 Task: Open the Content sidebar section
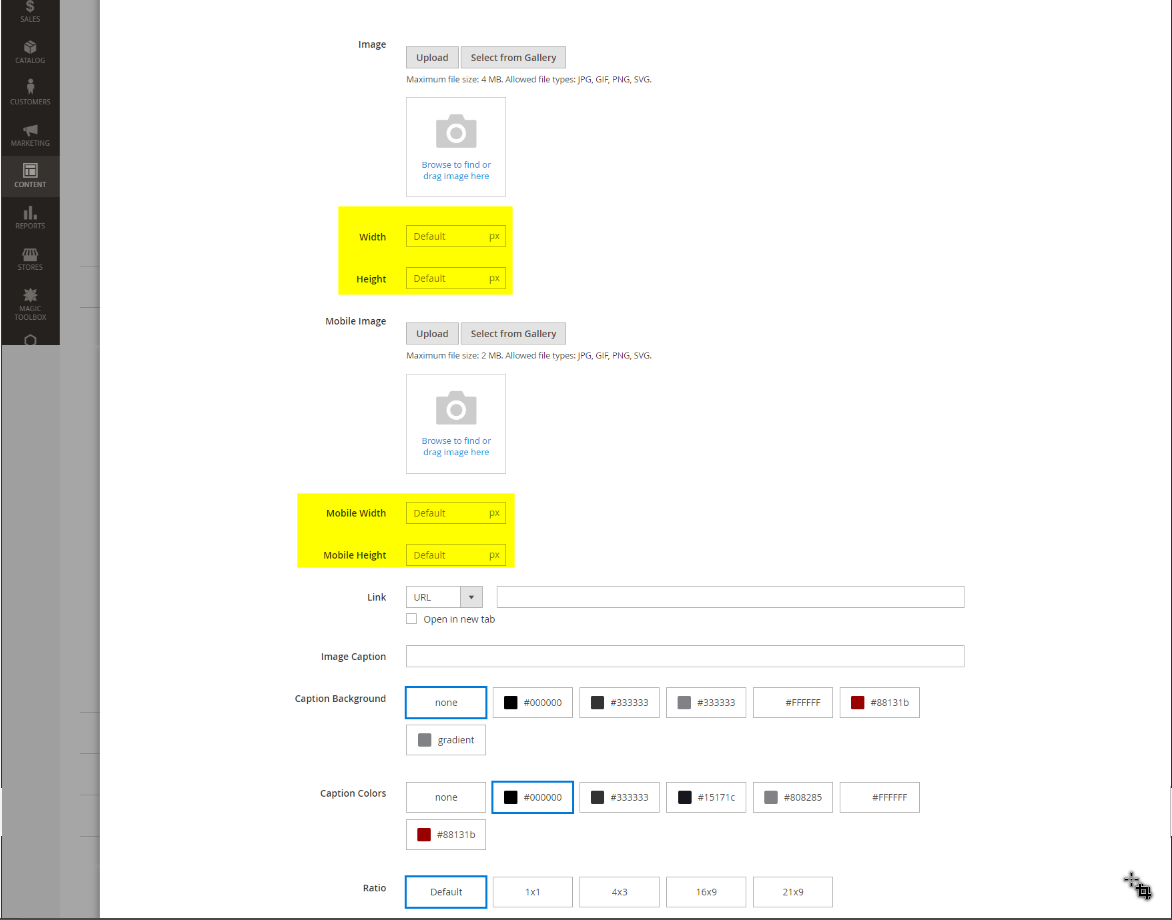(x=30, y=176)
